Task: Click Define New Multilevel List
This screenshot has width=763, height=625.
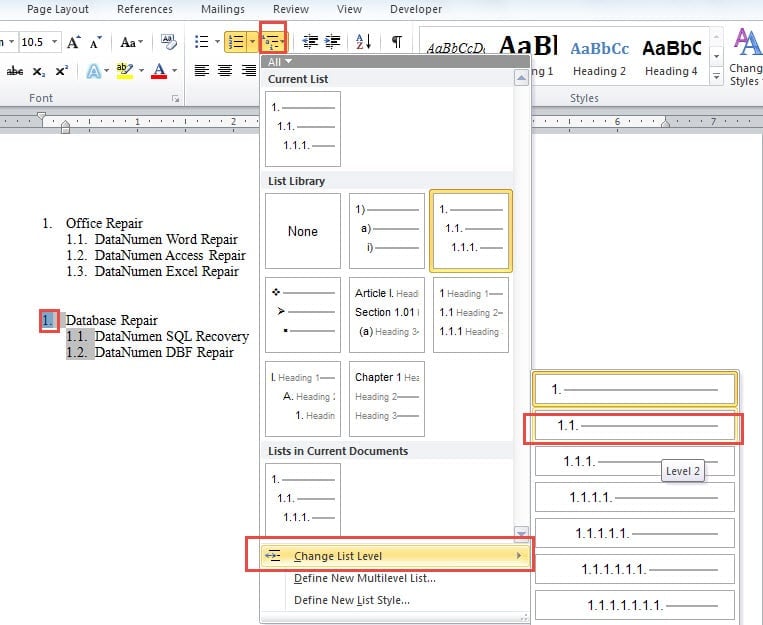Action: click(364, 578)
